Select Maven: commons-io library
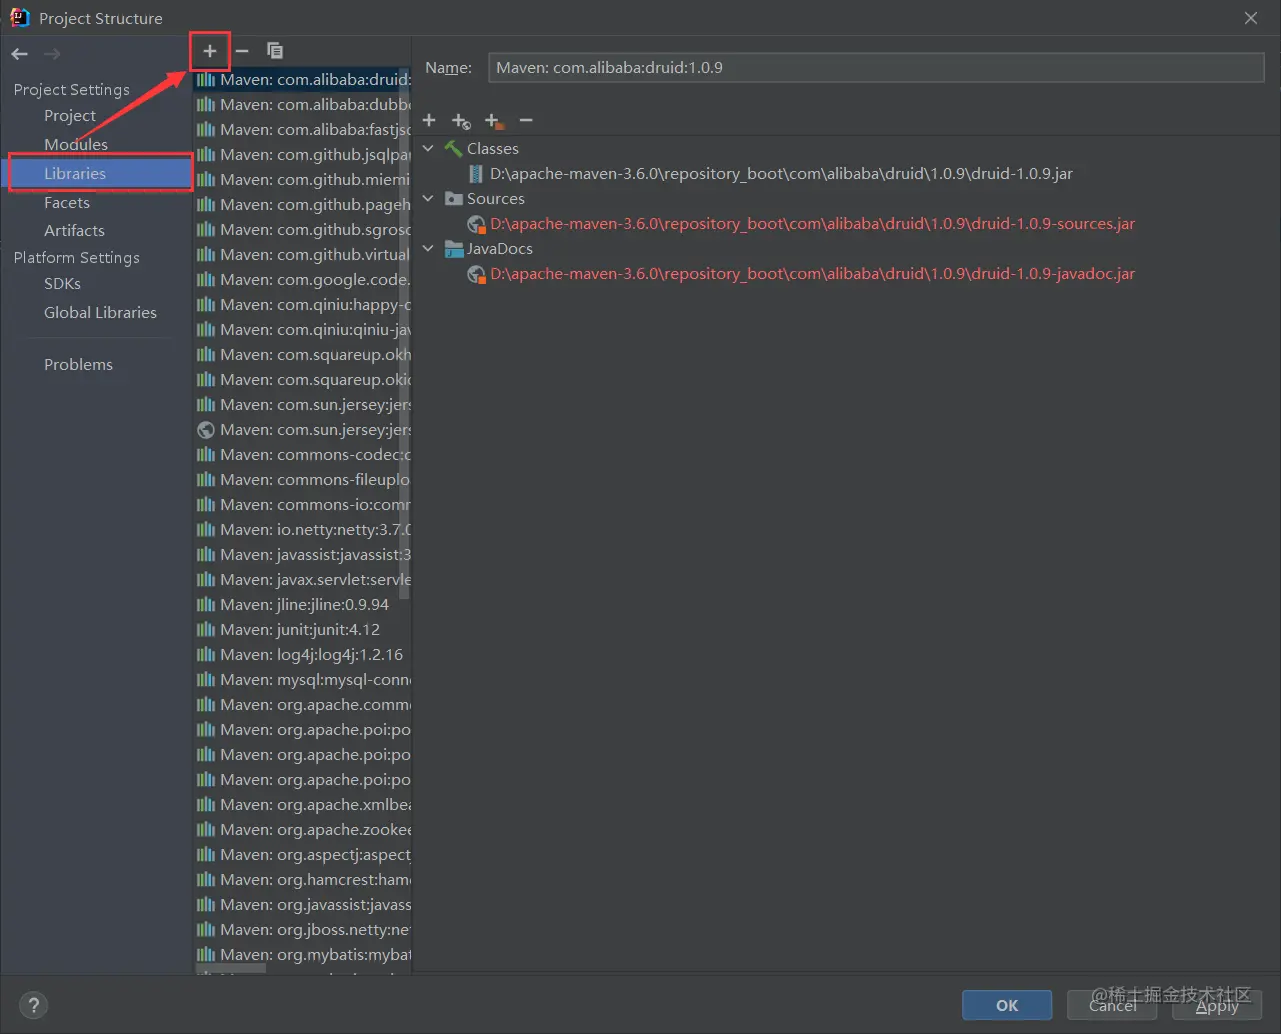Screen dimensions: 1281x1034 coord(302,504)
